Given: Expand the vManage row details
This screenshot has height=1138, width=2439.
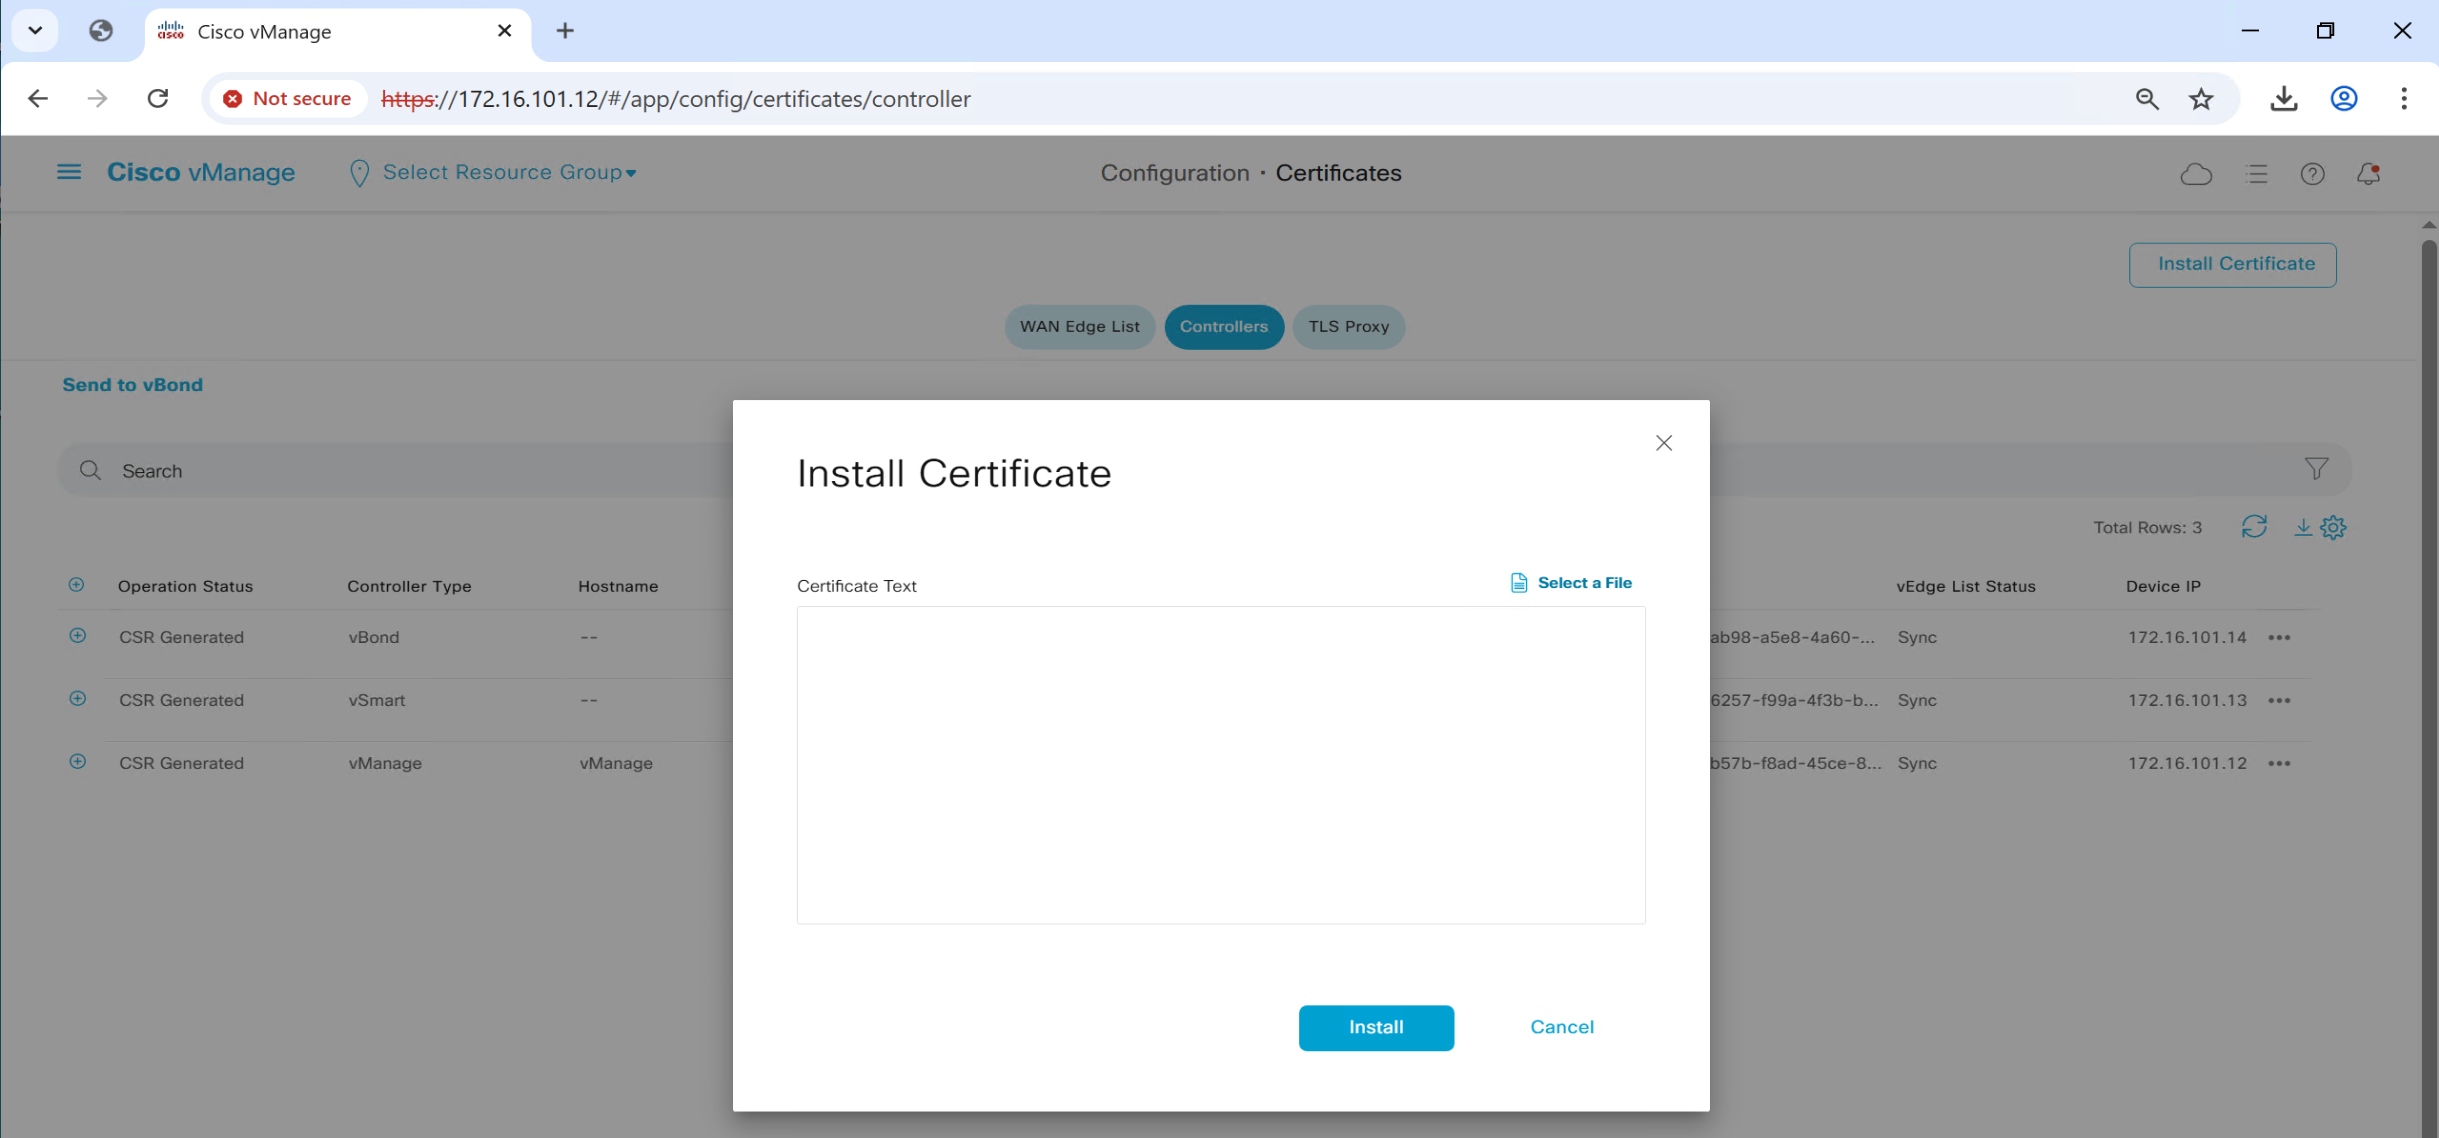Looking at the screenshot, I should pos(77,762).
